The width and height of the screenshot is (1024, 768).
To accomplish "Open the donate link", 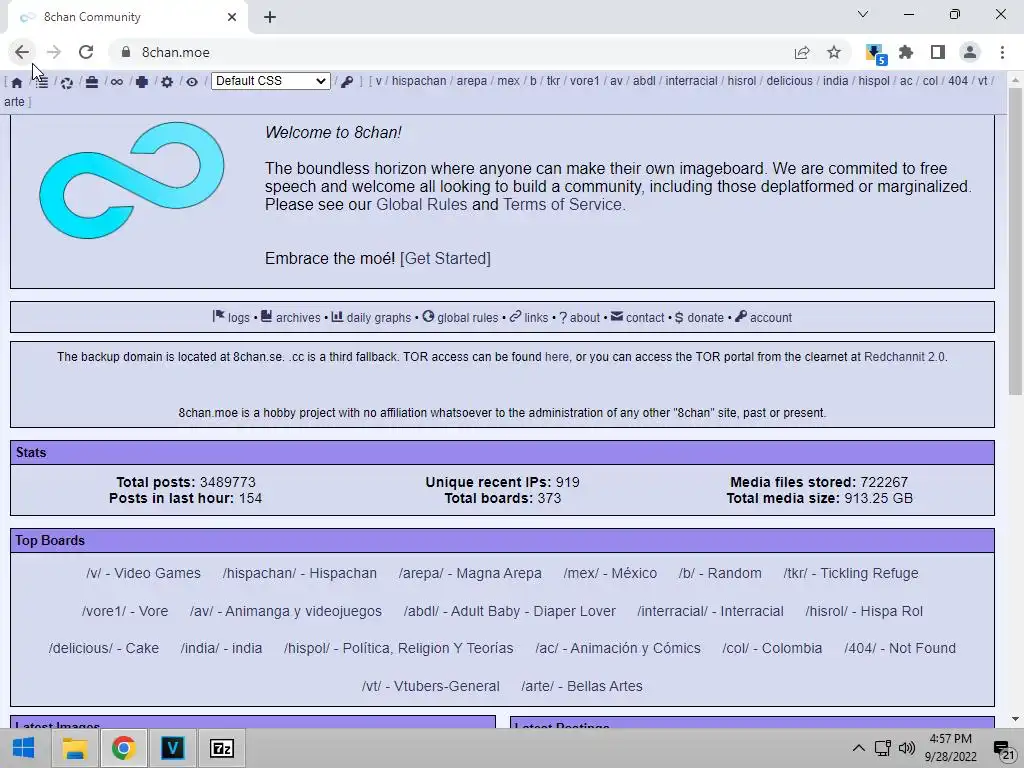I will [x=699, y=317].
